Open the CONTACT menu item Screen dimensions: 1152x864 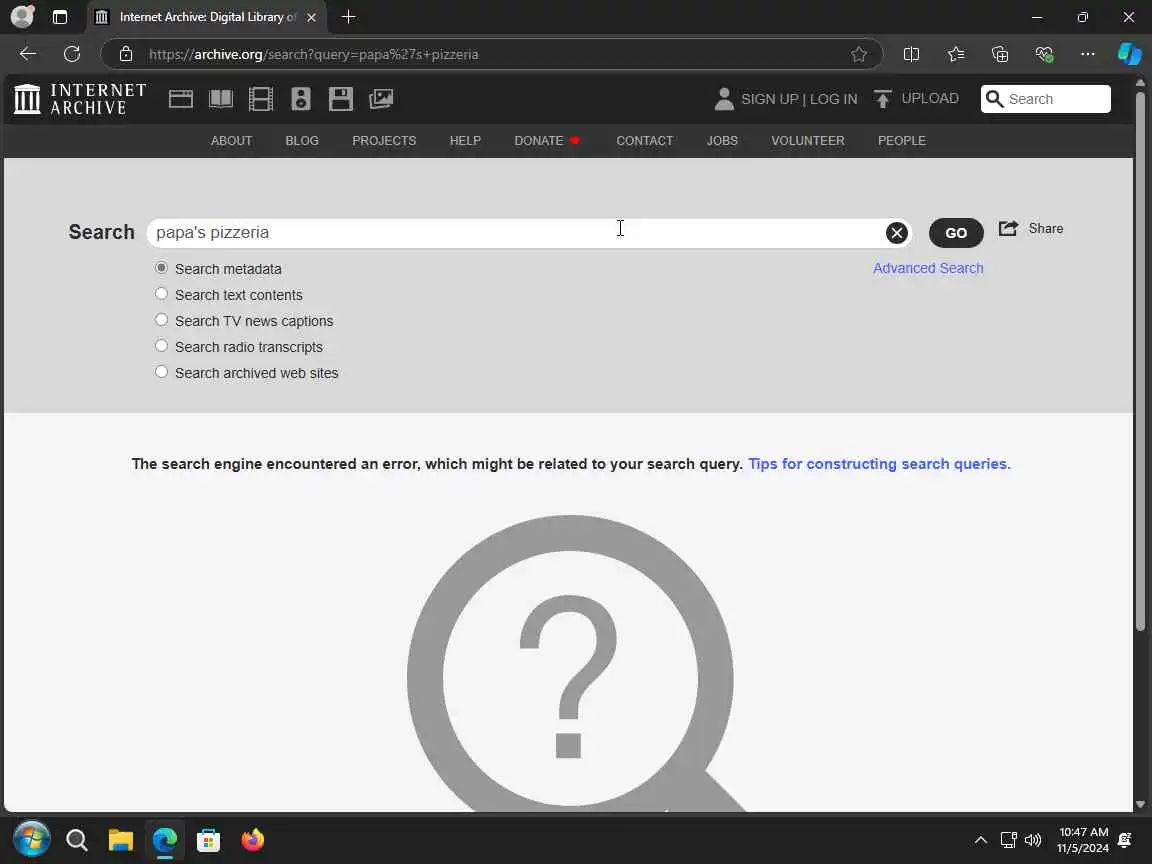(644, 140)
